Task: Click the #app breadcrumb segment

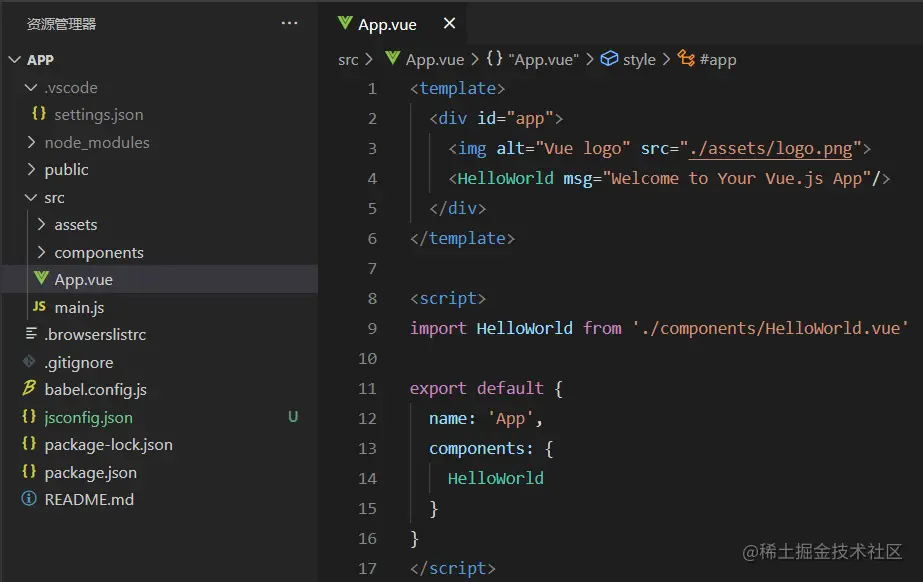Action: coord(718,60)
